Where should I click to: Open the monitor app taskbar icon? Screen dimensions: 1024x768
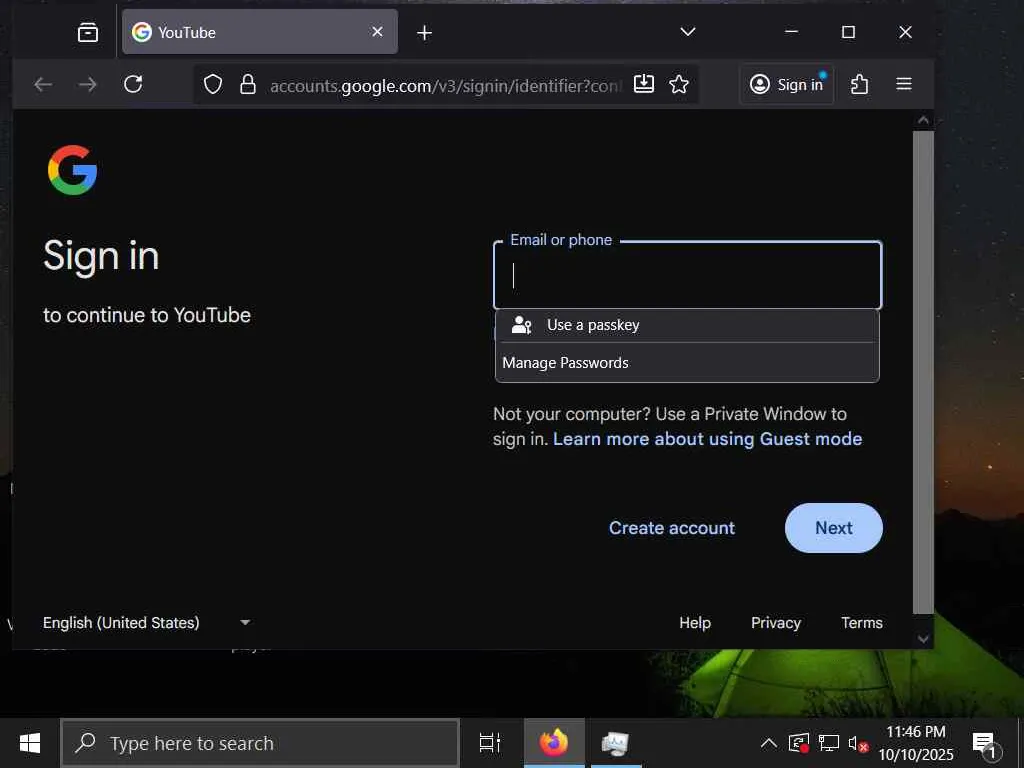click(x=615, y=743)
